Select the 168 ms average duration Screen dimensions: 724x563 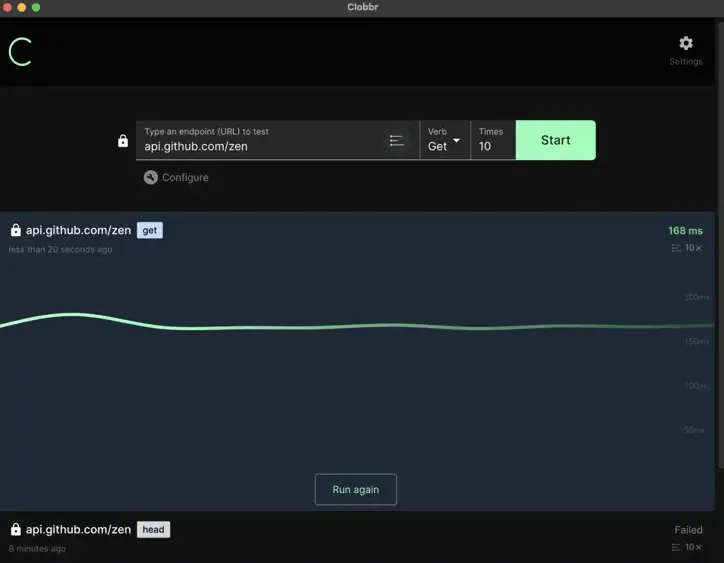pyautogui.click(x=685, y=230)
